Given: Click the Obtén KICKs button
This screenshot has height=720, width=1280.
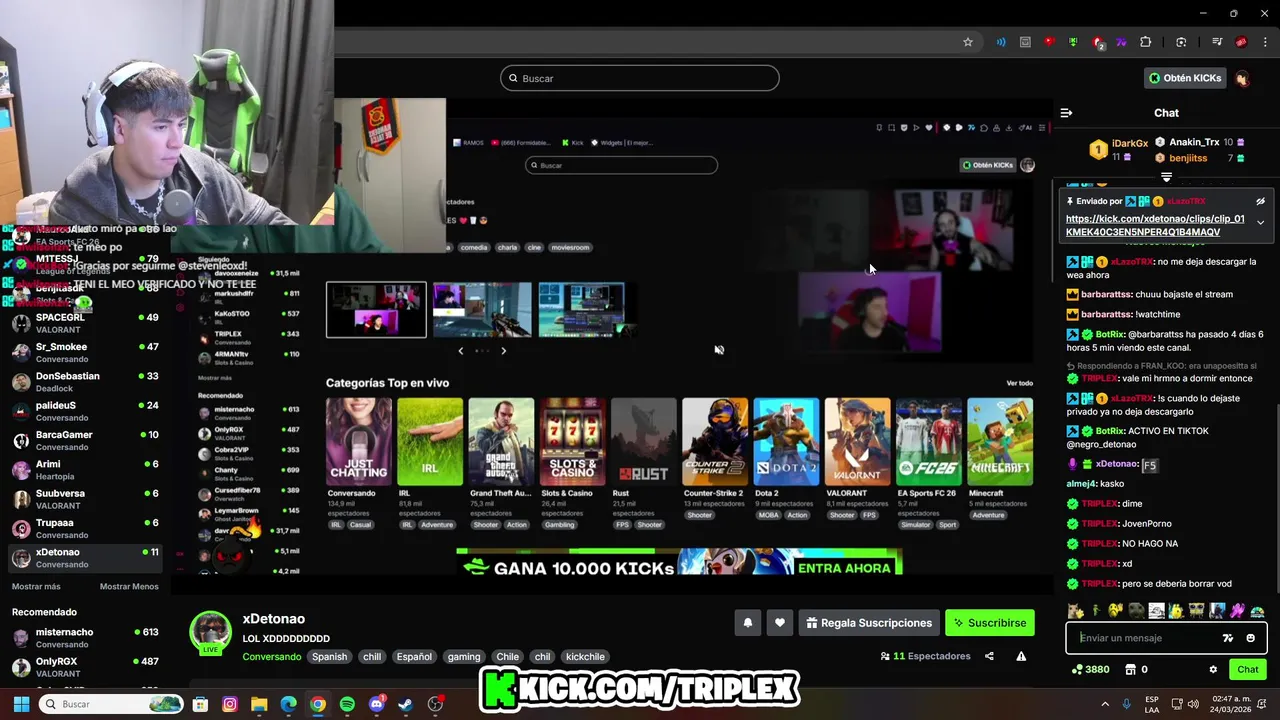Looking at the screenshot, I should click(1185, 78).
